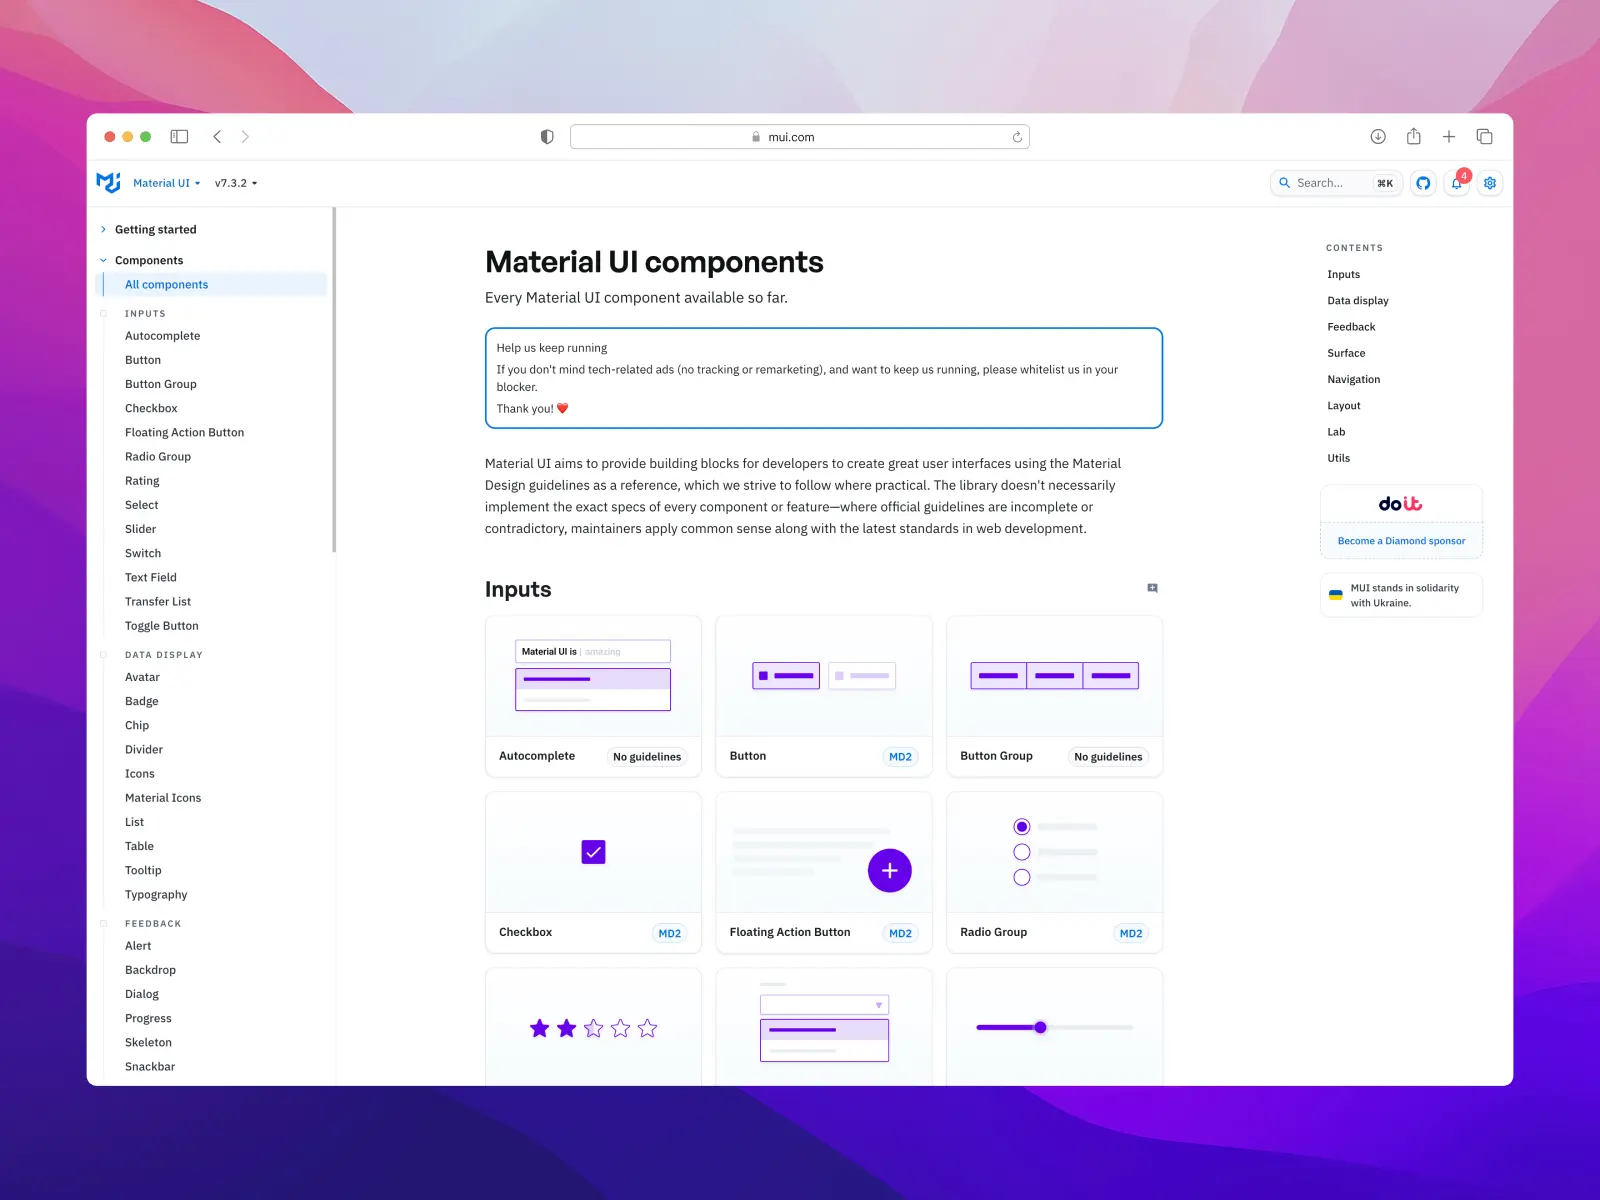The width and height of the screenshot is (1600, 1200).
Task: Toggle the Safari sidebar icon
Action: point(179,137)
